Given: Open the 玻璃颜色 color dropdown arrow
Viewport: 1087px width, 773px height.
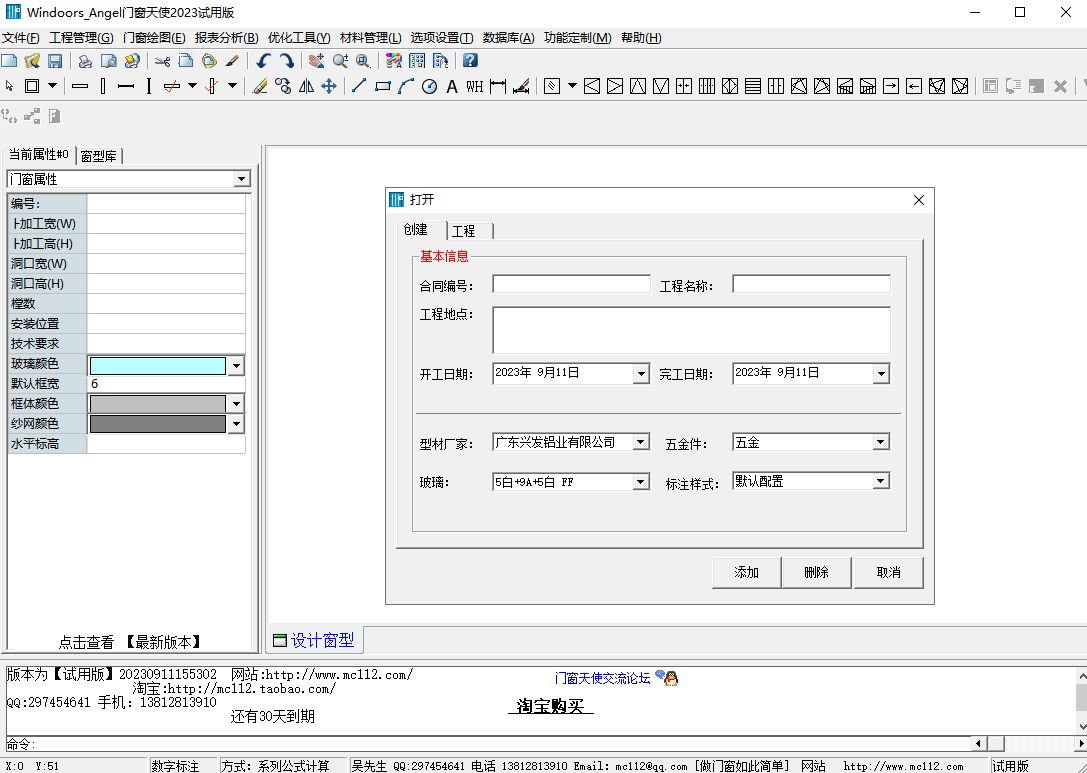Looking at the screenshot, I should 236,366.
